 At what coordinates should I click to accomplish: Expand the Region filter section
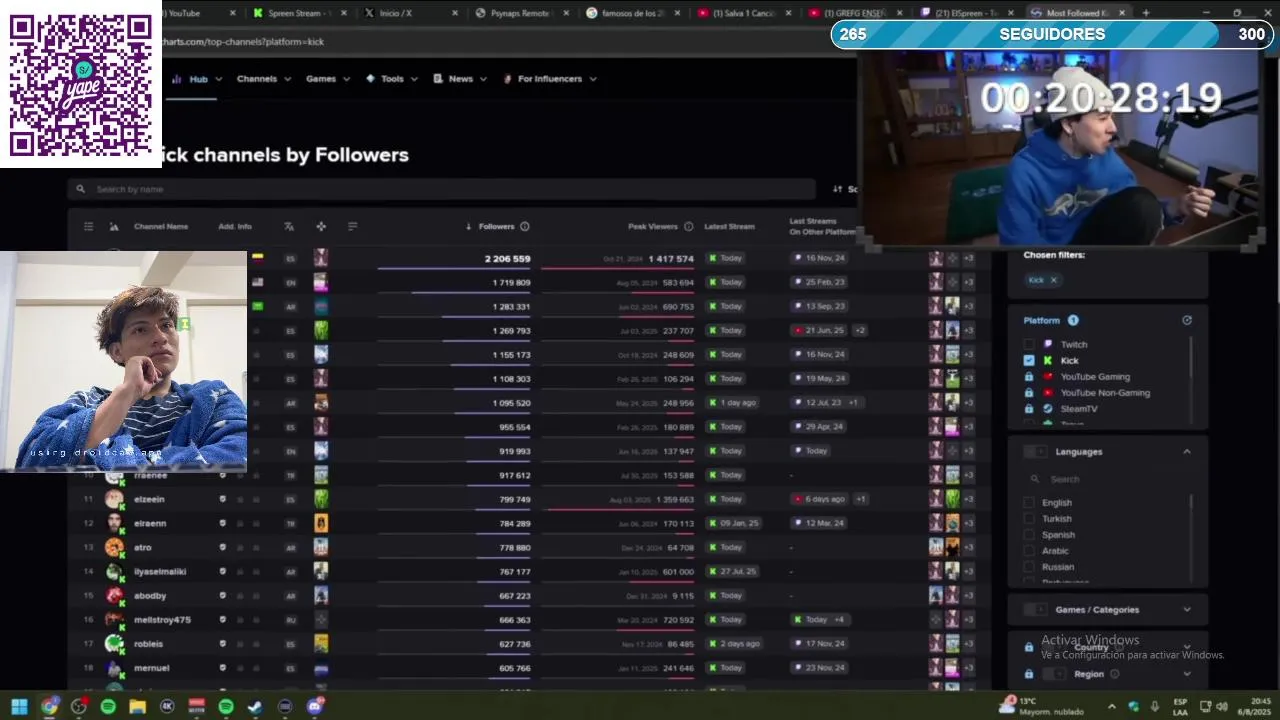coord(1187,674)
